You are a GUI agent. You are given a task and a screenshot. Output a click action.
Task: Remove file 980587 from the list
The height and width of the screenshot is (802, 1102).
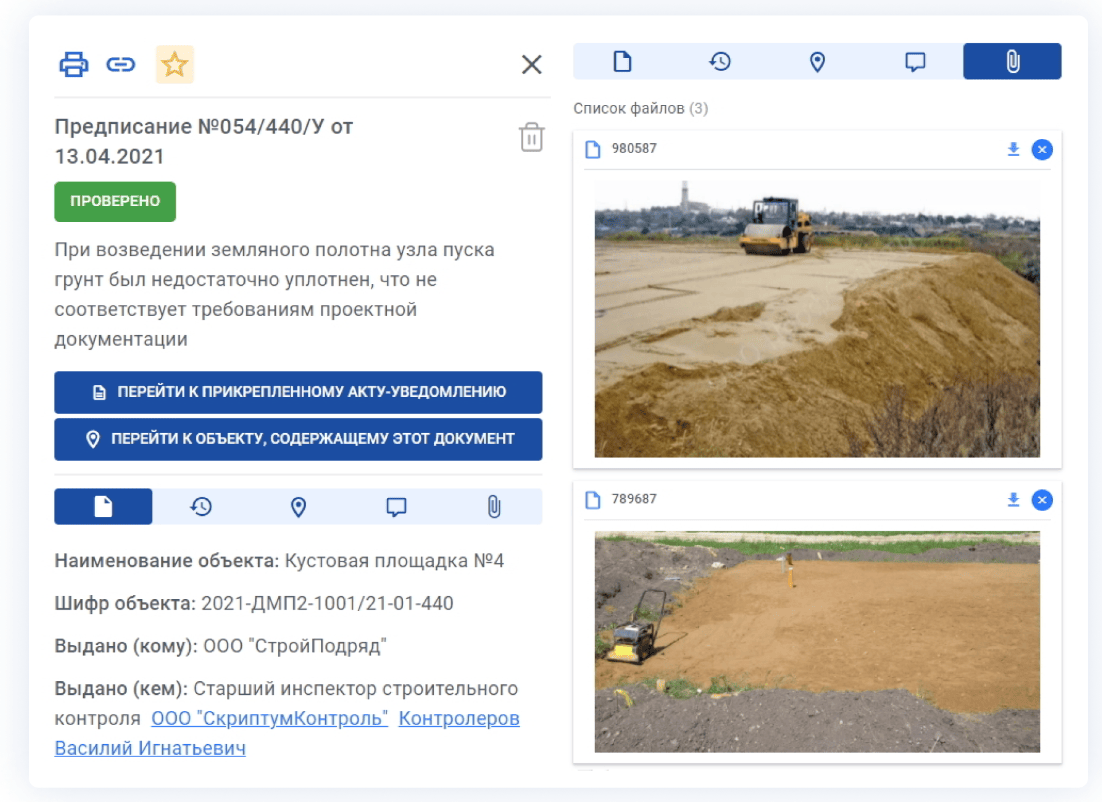[x=1042, y=149]
